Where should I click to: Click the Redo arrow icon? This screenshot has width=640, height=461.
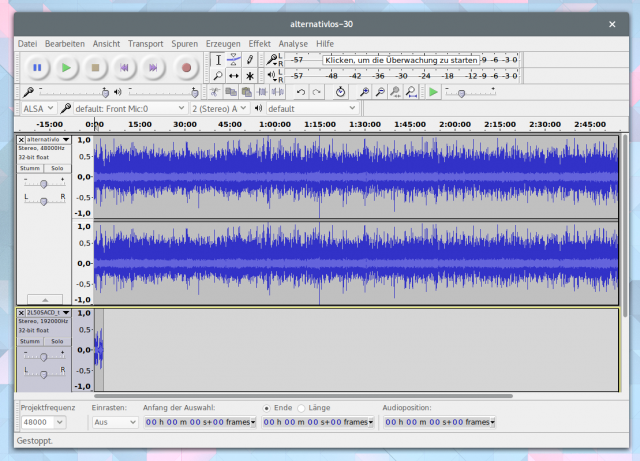coord(316,92)
